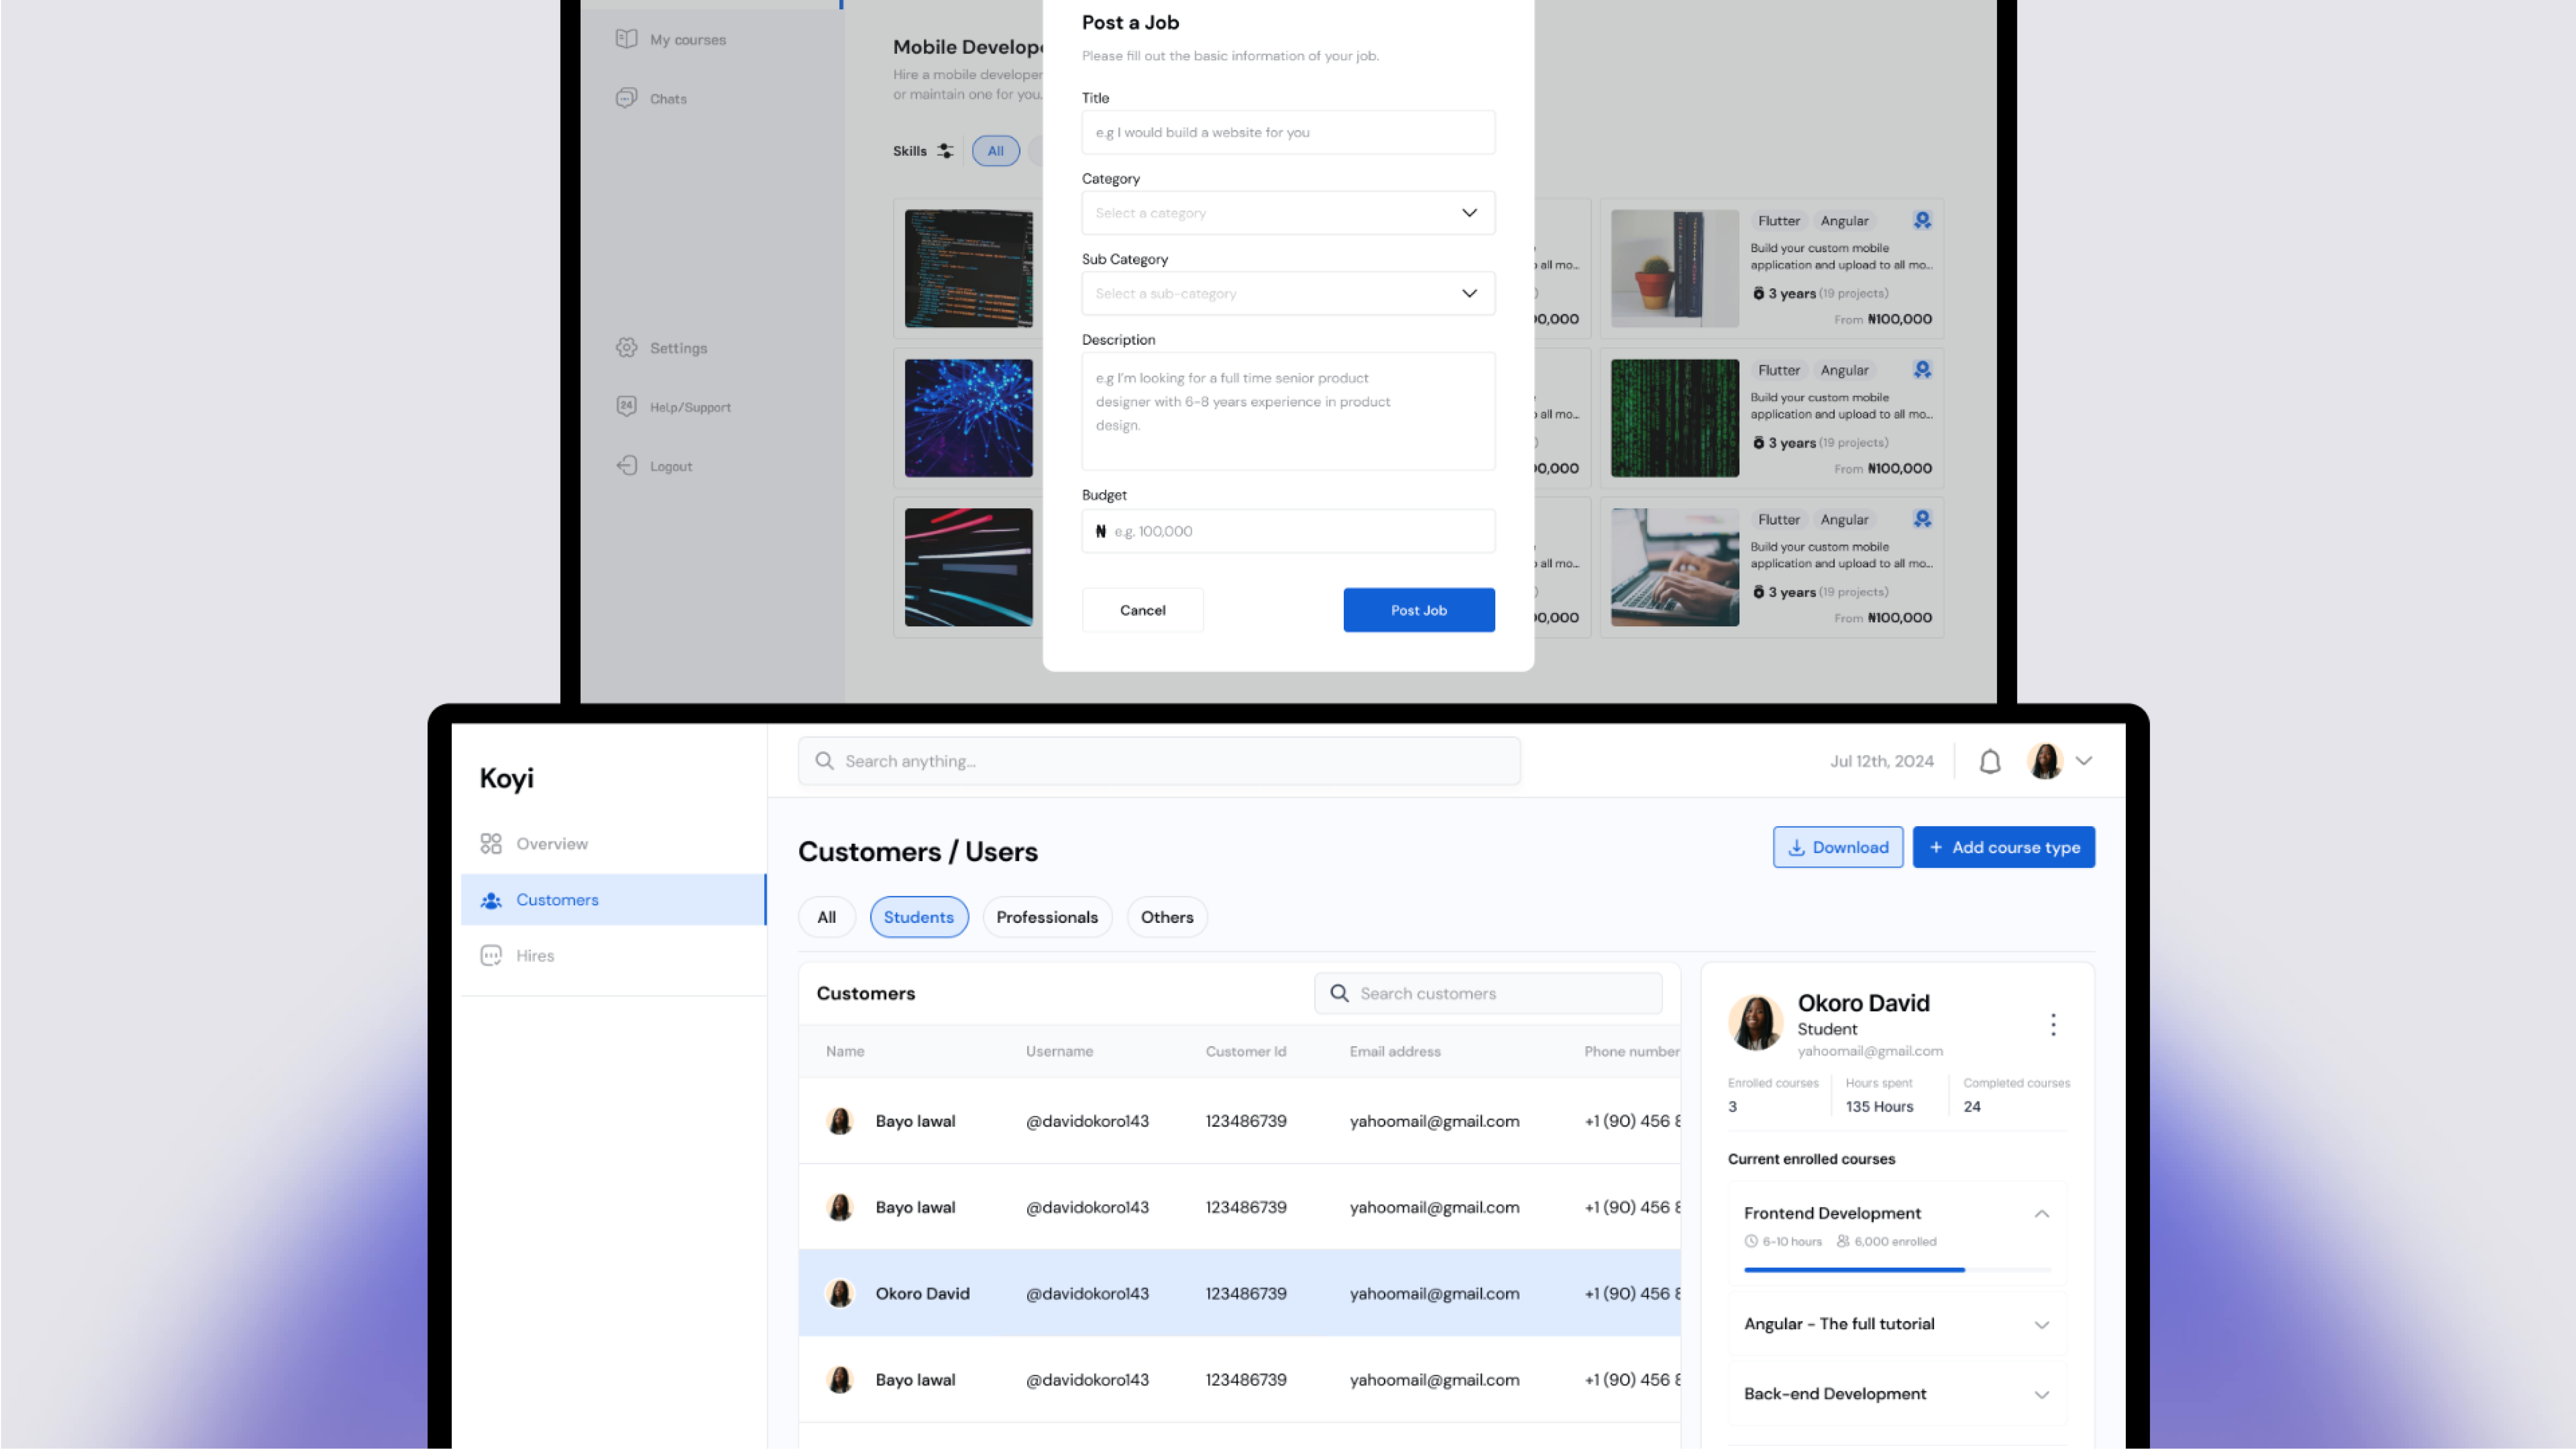Open Help/Support in the background sidebar
This screenshot has height=1449, width=2576.
tap(673, 406)
